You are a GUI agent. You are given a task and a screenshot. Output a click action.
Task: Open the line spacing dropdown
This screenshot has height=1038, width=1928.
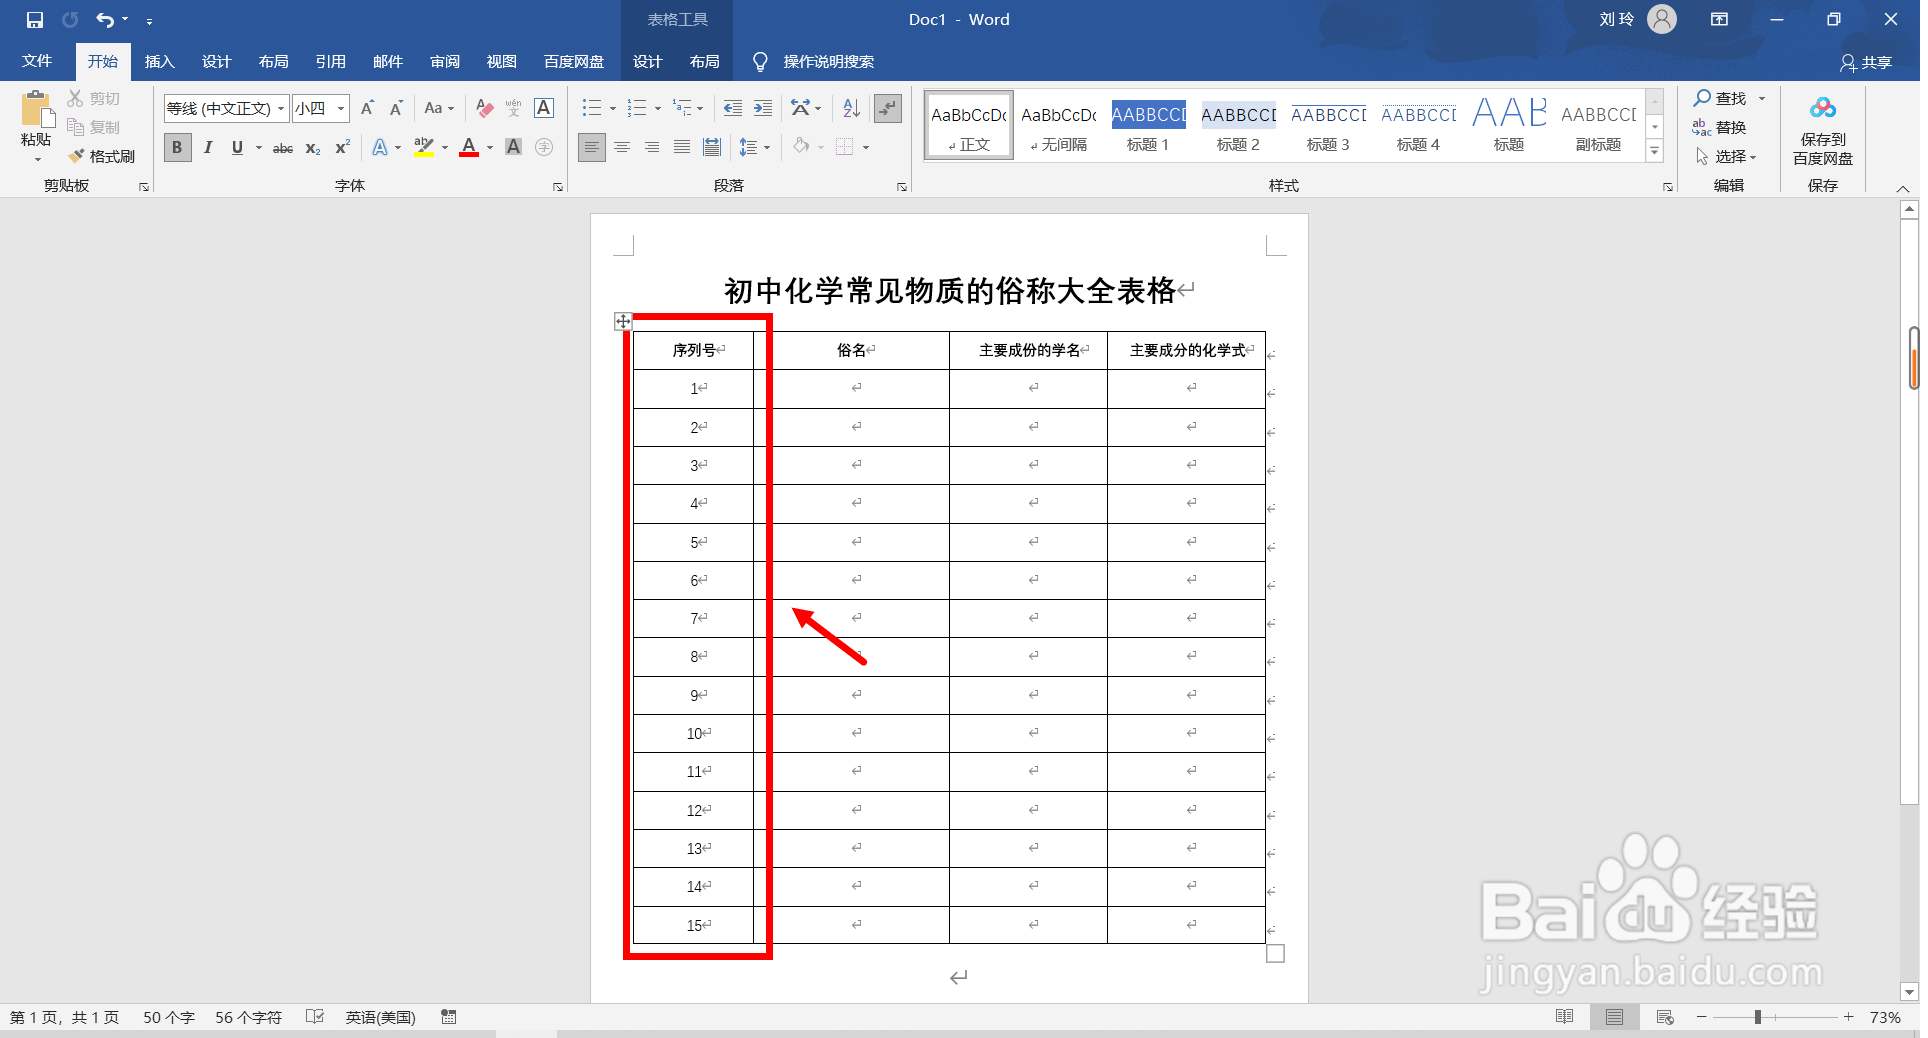757,147
